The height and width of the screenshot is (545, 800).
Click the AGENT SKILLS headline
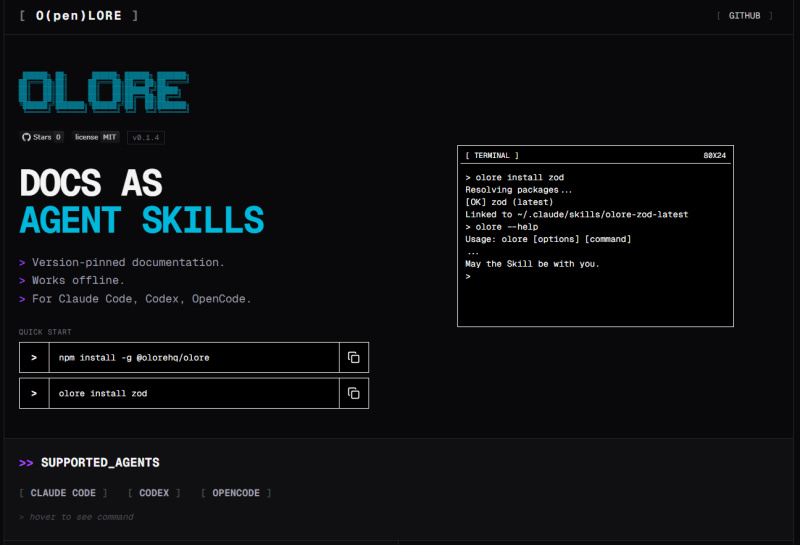(141, 220)
